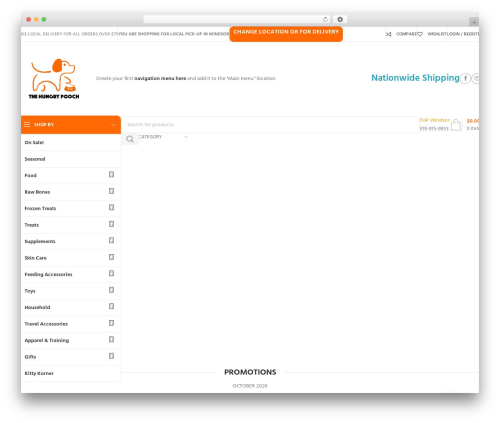The height and width of the screenshot is (423, 500).
Task: Click the Search for products field
Action: point(270,125)
